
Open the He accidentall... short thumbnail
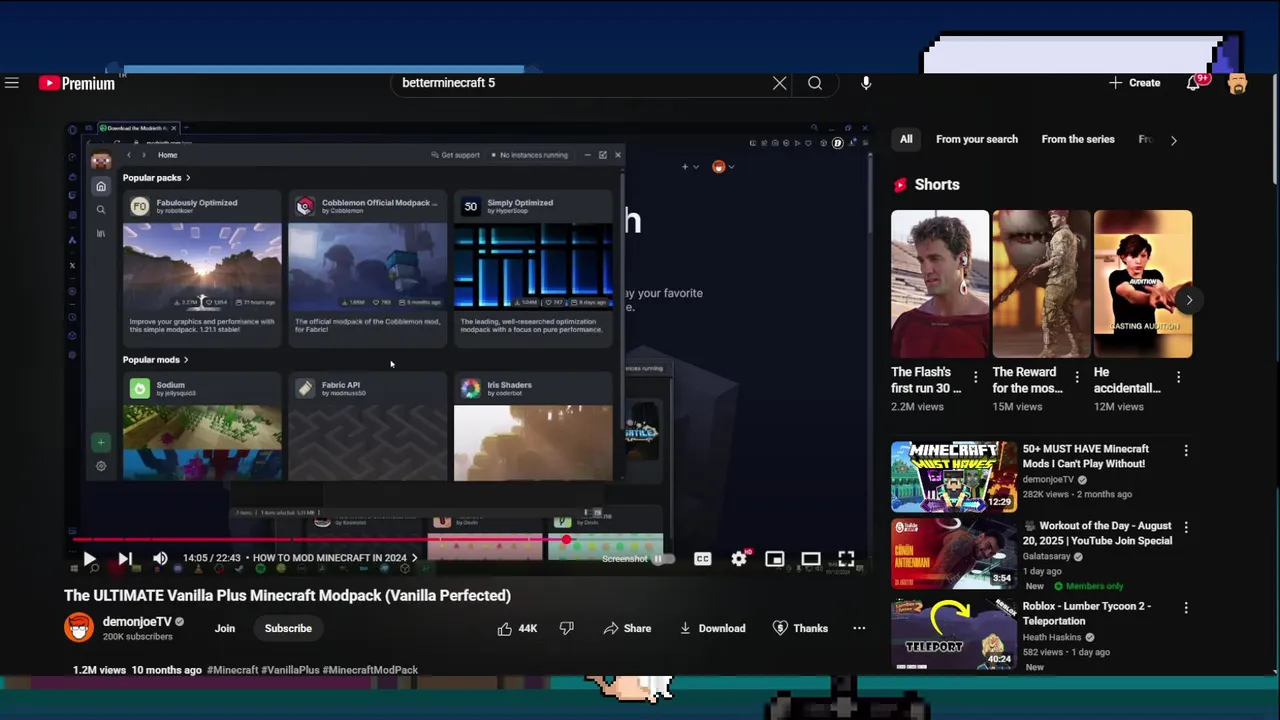[x=1143, y=284]
